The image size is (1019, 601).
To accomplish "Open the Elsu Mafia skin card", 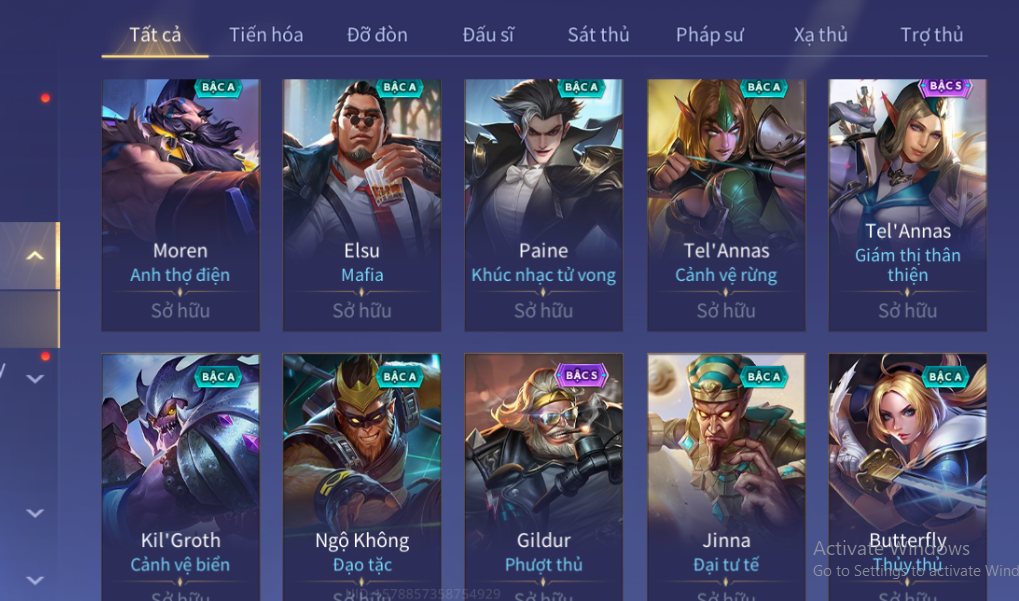I will pos(362,205).
